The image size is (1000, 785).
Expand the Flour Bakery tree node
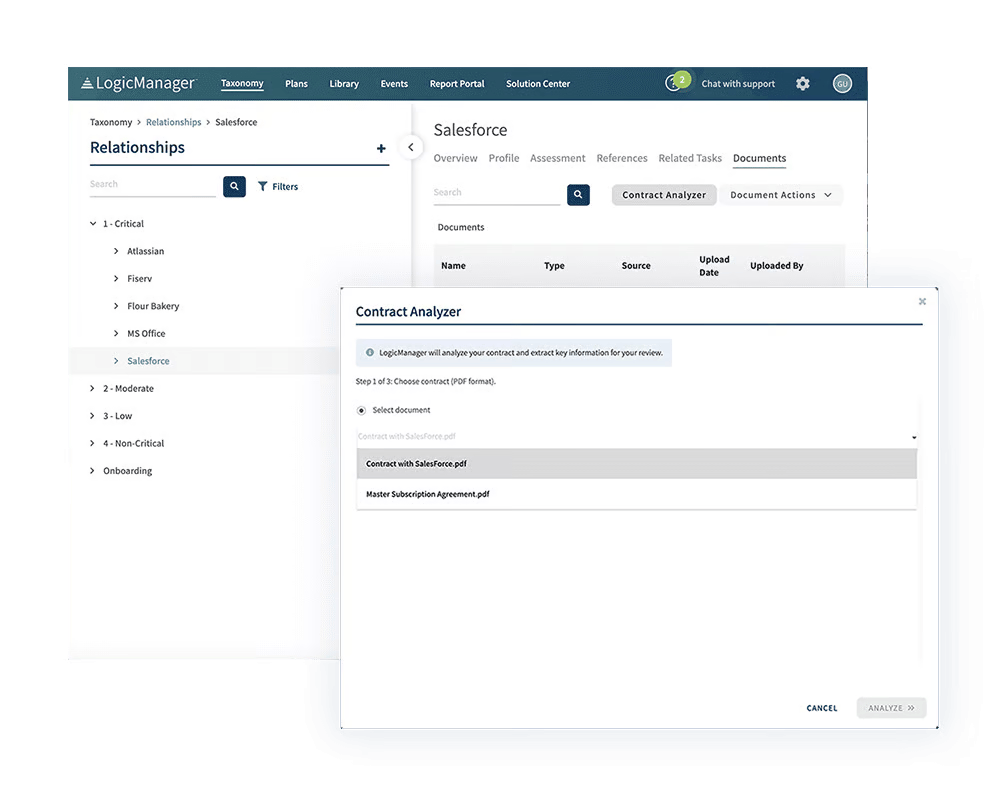coord(116,305)
